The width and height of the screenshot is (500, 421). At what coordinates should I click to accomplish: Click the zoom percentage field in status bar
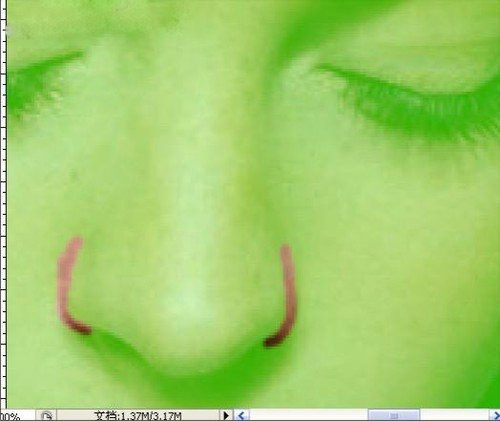pos(17,416)
